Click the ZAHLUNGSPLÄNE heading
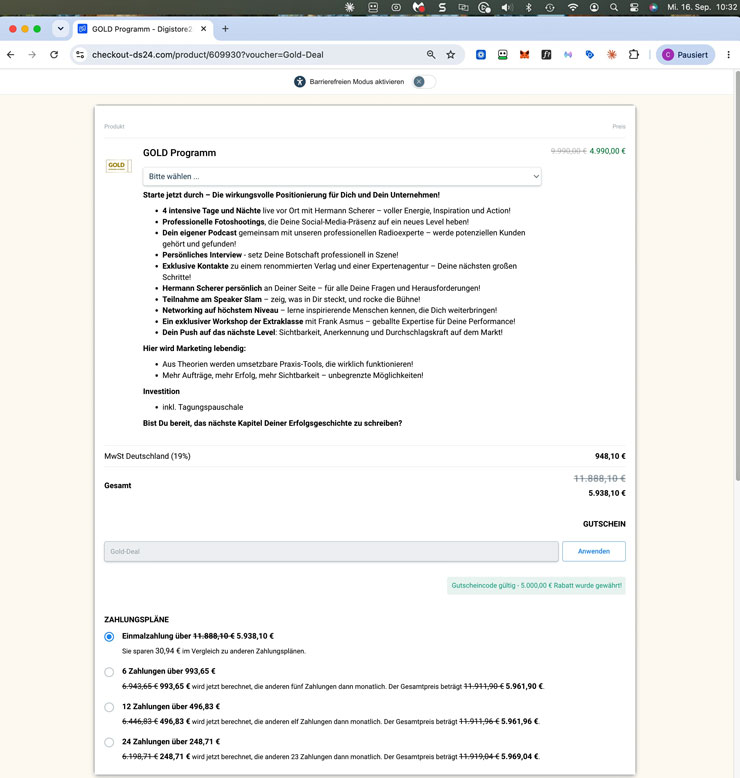This screenshot has height=778, width=740. coord(136,620)
